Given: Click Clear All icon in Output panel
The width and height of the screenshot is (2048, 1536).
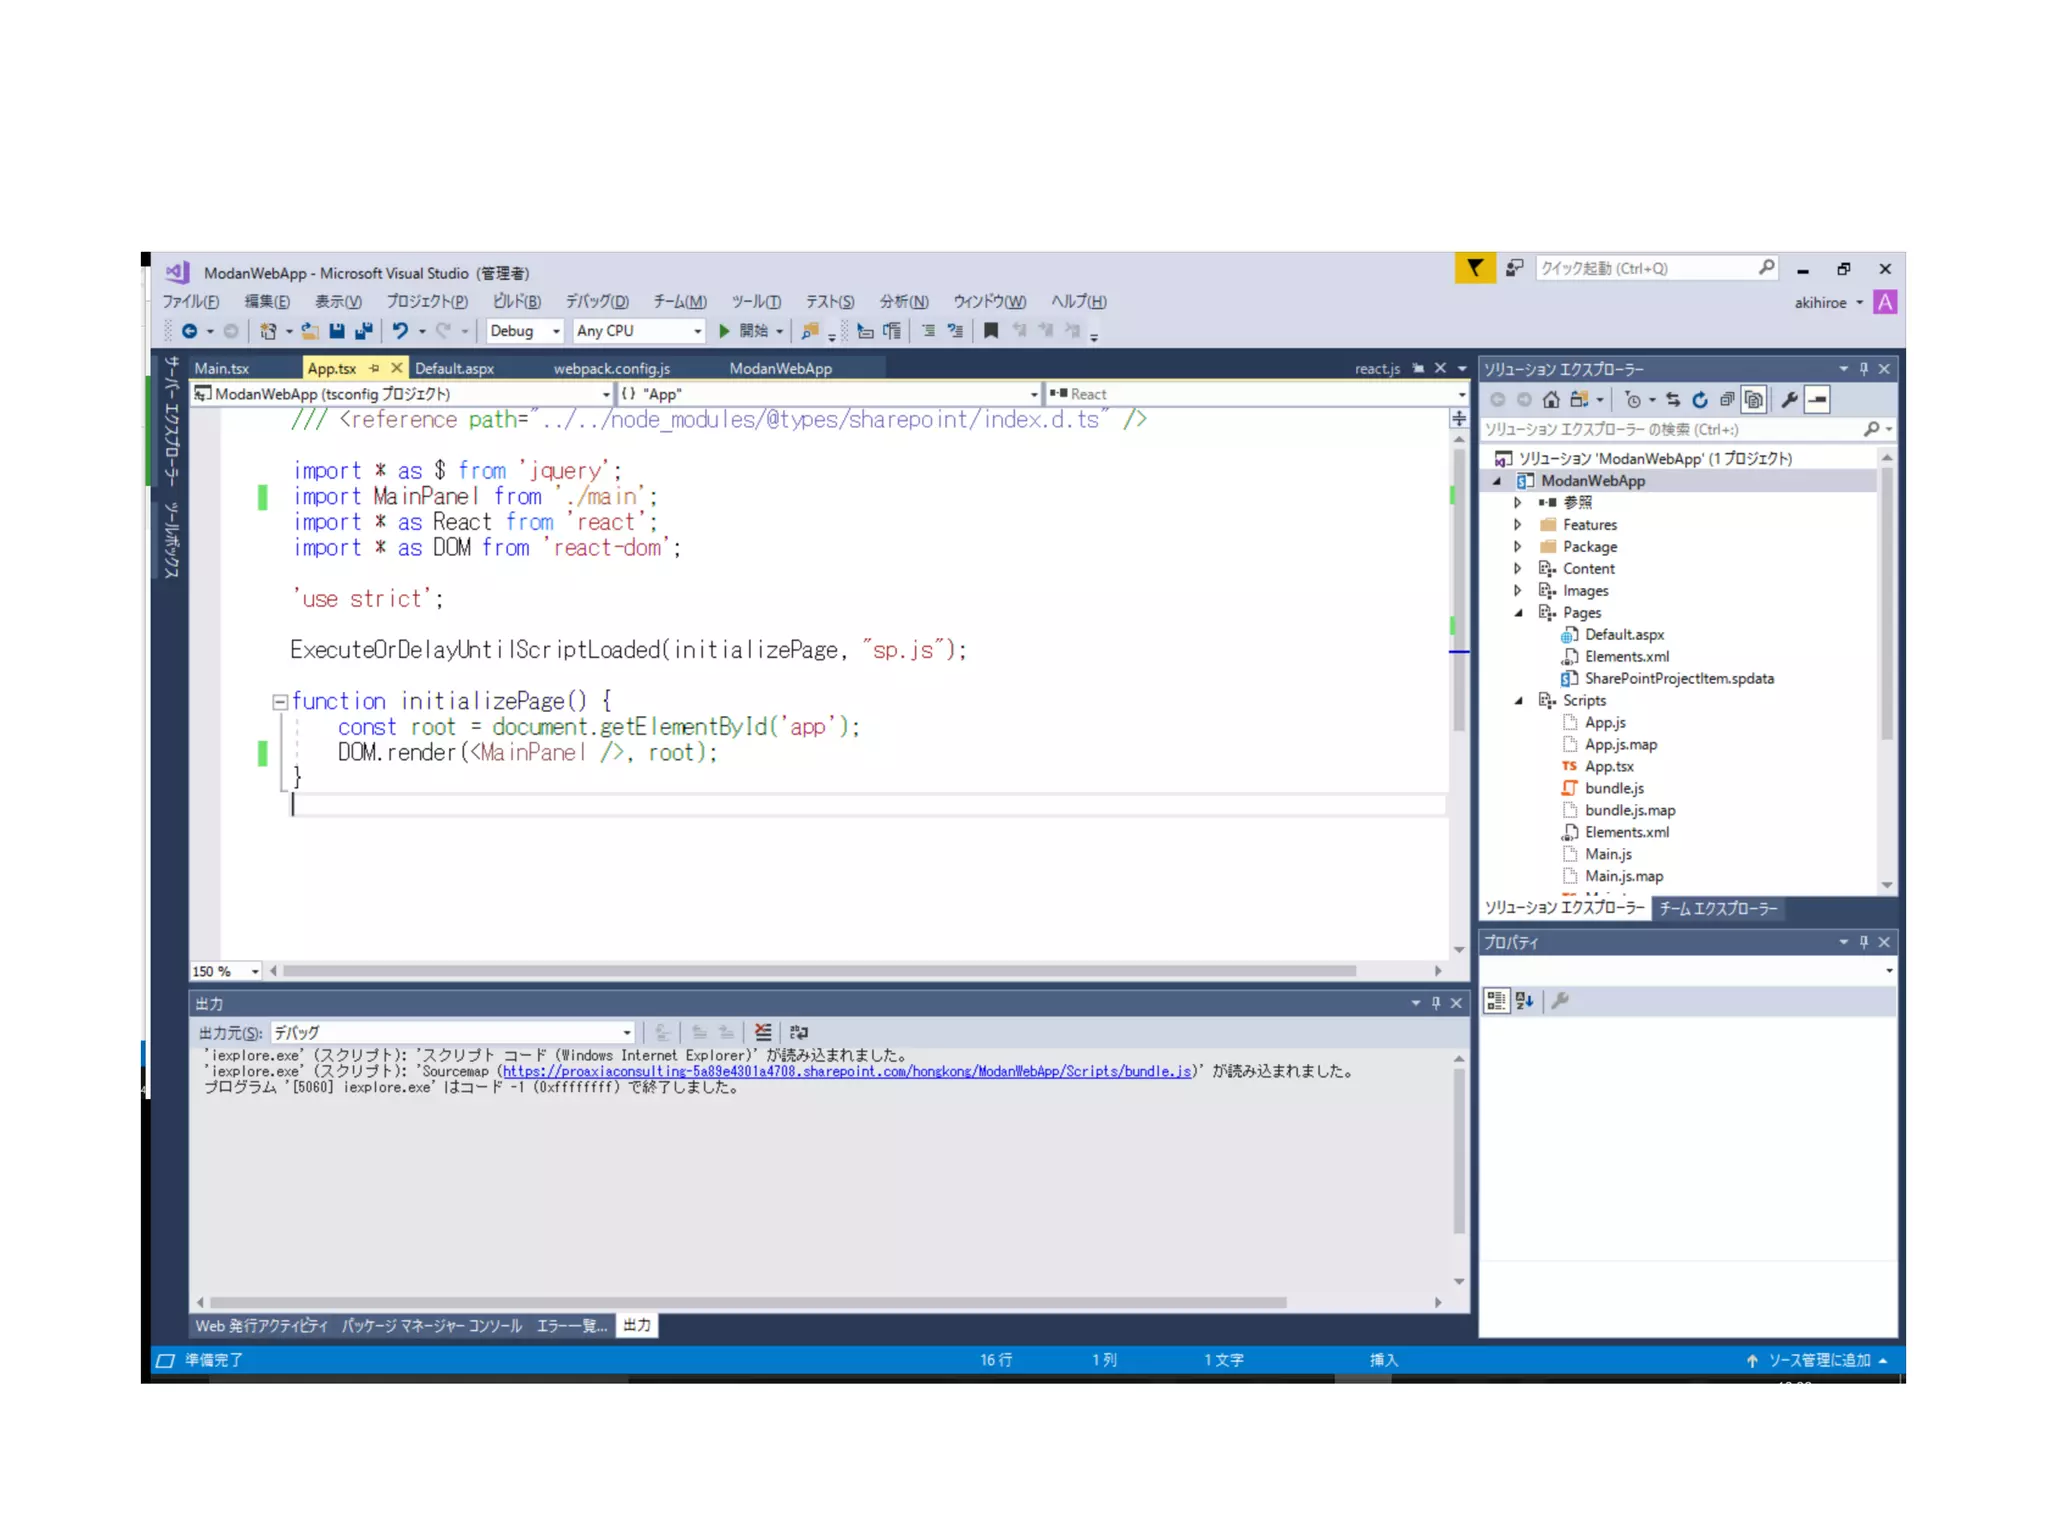Looking at the screenshot, I should pos(763,1032).
